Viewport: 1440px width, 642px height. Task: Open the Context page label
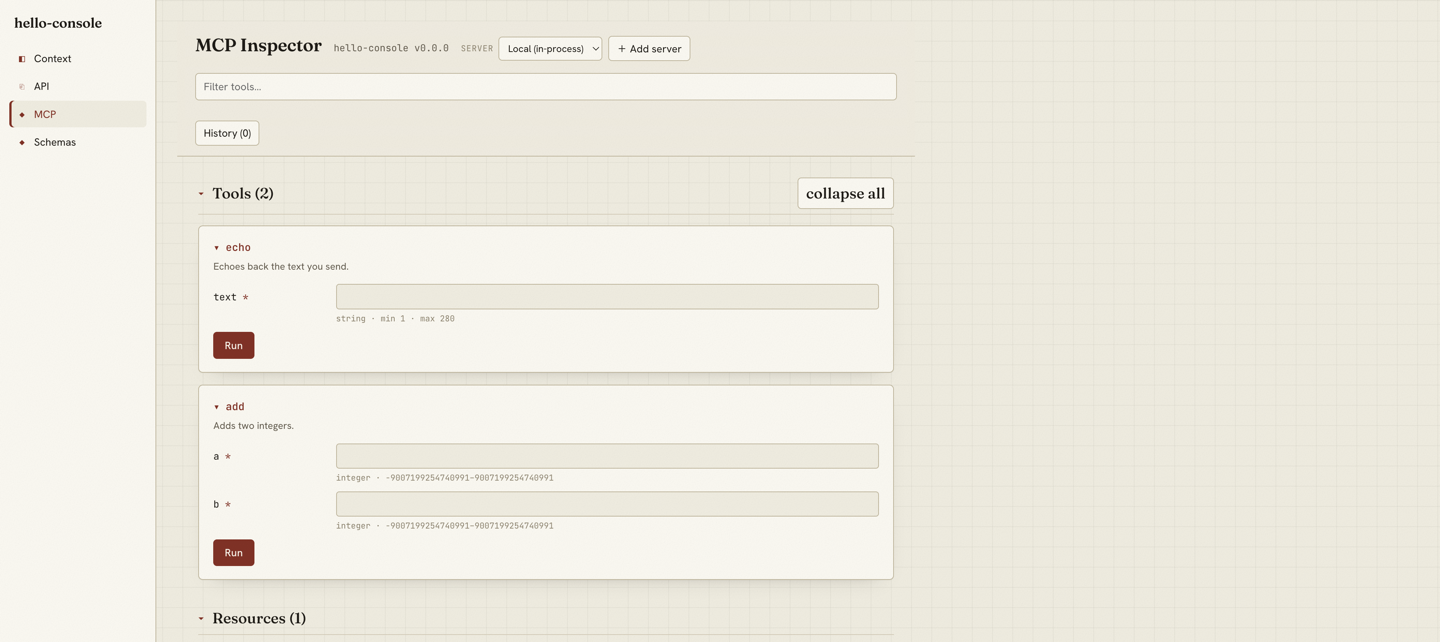(x=52, y=59)
